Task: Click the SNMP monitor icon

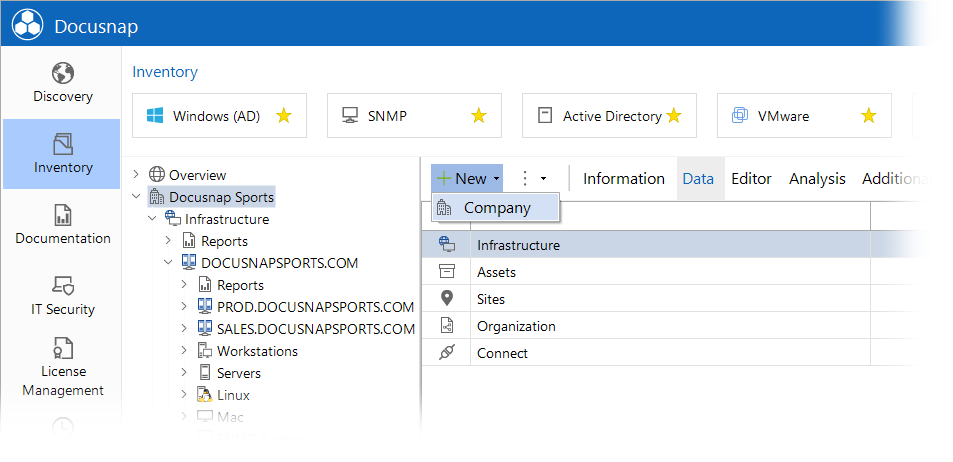Action: click(x=349, y=116)
